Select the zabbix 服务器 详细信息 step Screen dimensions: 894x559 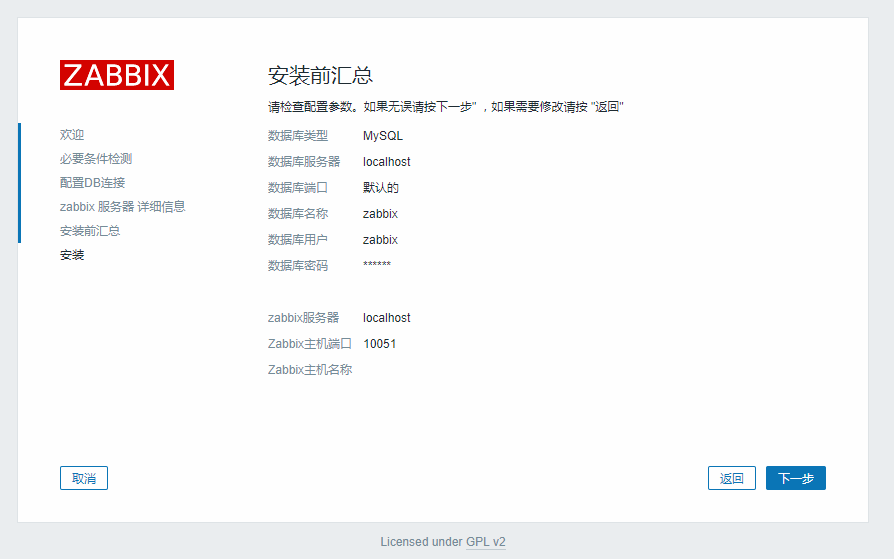123,206
